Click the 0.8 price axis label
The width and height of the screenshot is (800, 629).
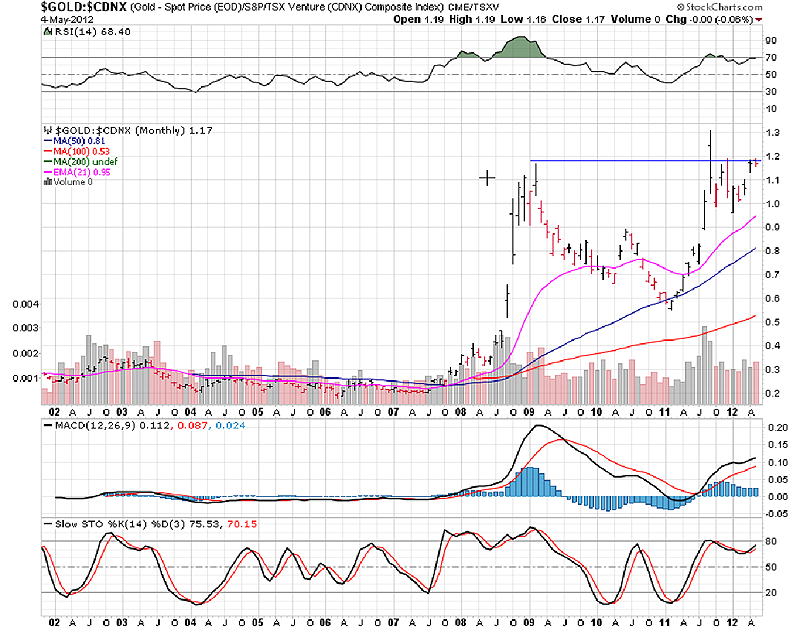pyautogui.click(x=772, y=251)
